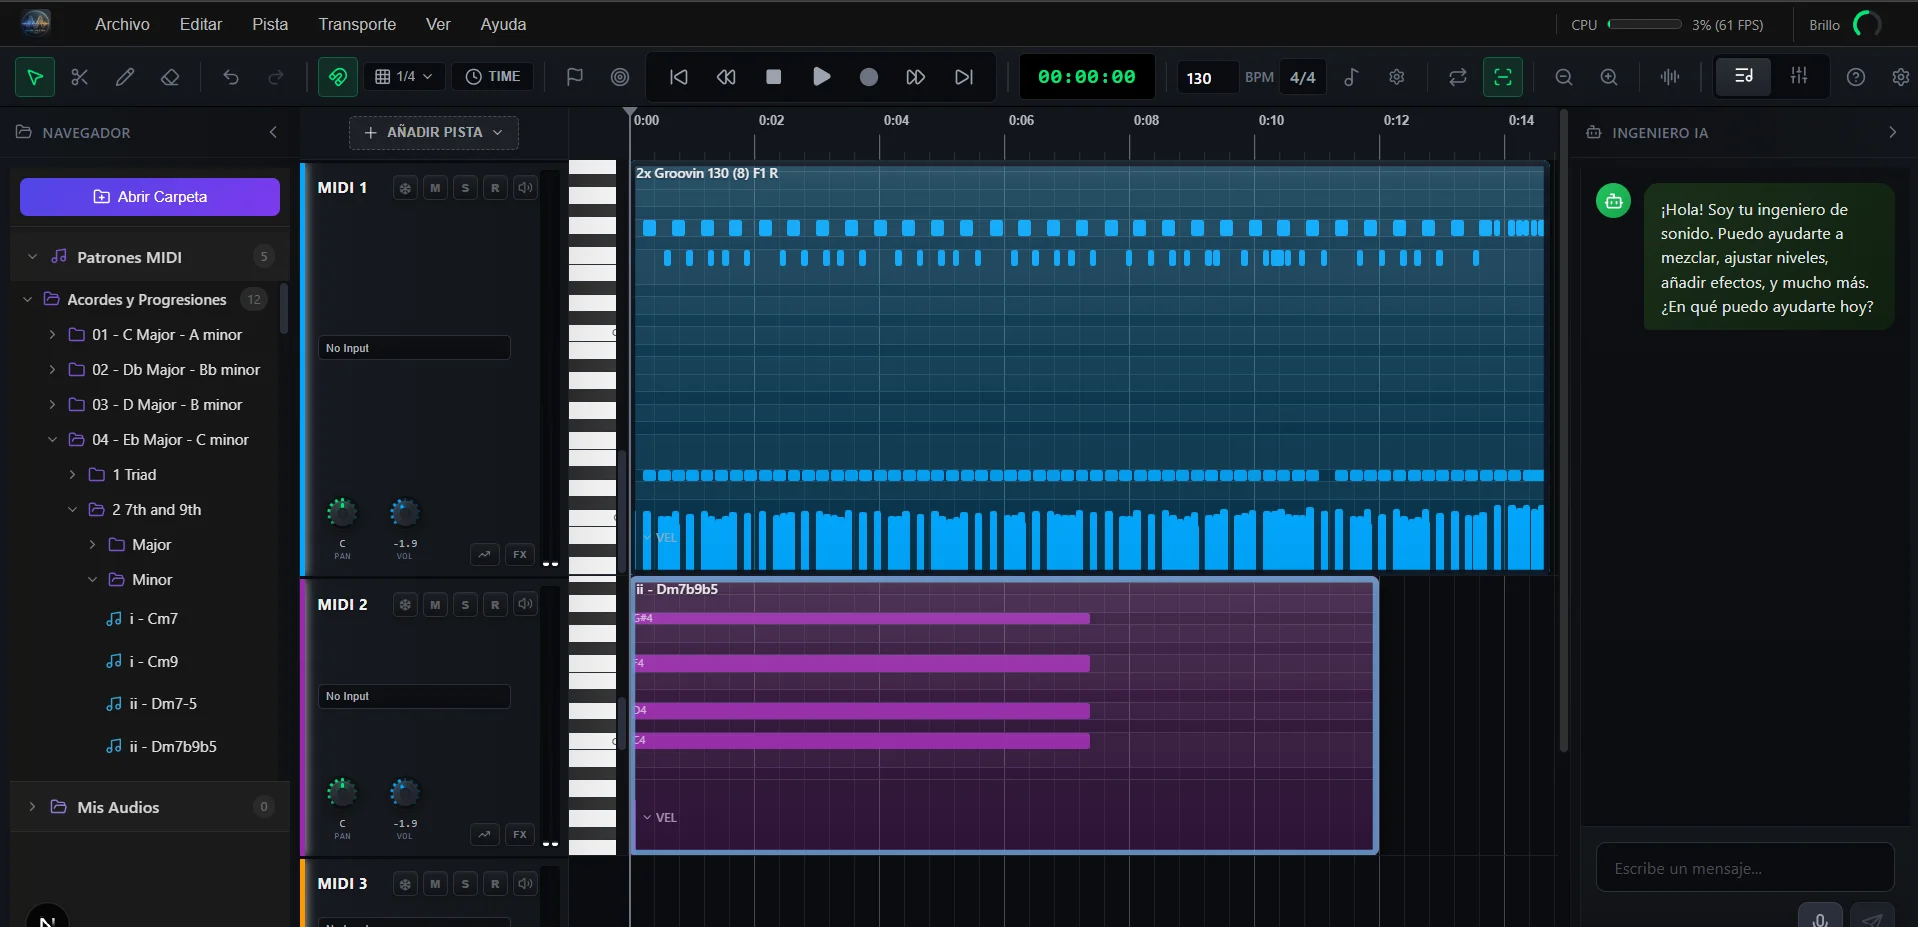The image size is (1918, 927).
Task: Select the pencil draw tool
Action: pos(125,77)
